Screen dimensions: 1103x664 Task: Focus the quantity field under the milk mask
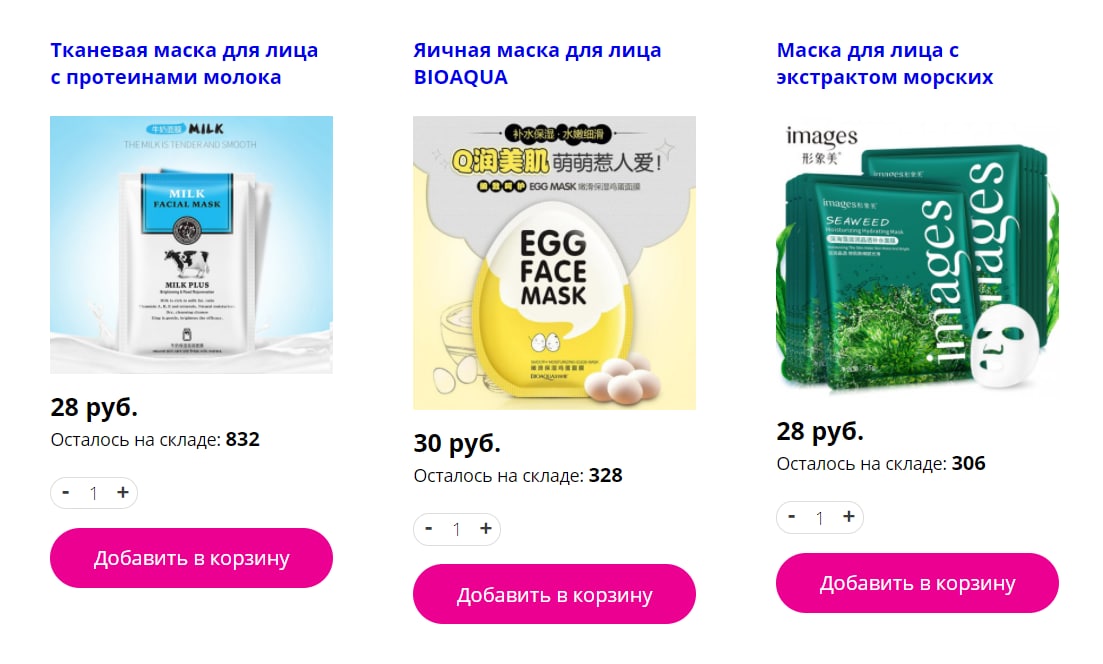[x=94, y=493]
